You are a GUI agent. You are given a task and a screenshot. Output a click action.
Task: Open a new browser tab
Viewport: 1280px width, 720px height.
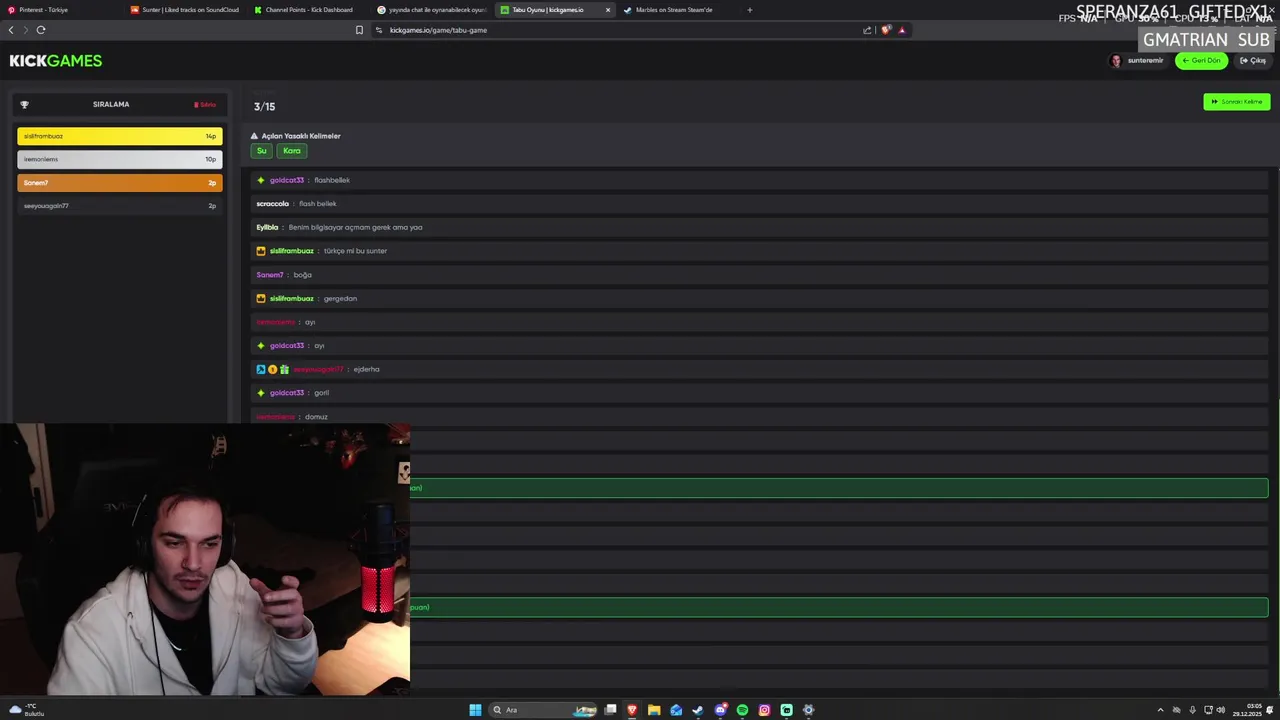(750, 10)
